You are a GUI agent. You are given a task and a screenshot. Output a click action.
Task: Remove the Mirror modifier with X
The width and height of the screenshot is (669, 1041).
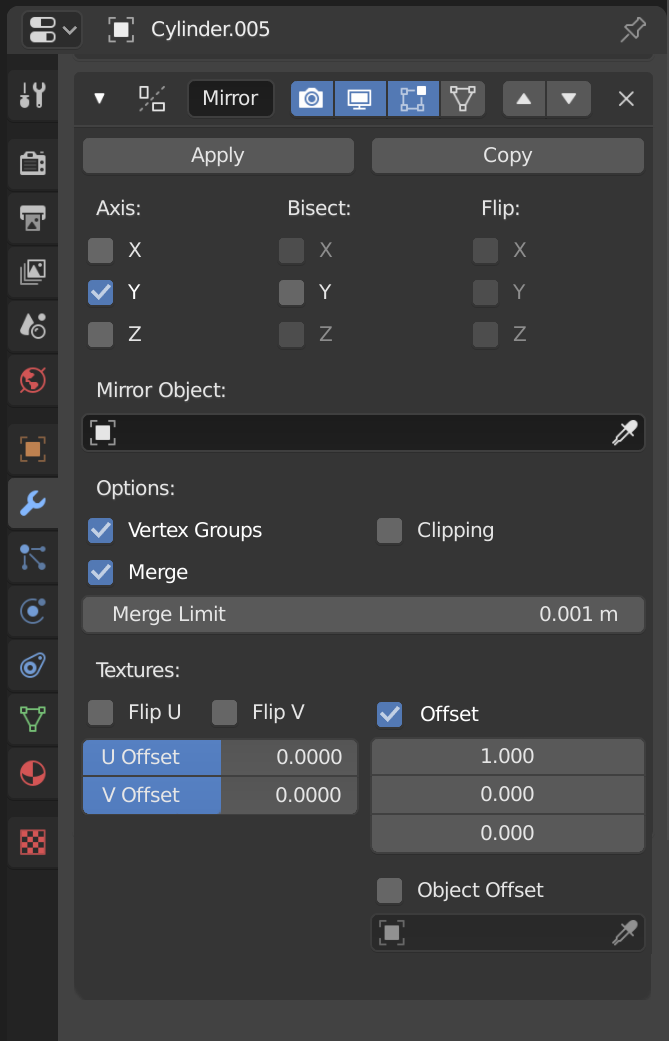627,99
